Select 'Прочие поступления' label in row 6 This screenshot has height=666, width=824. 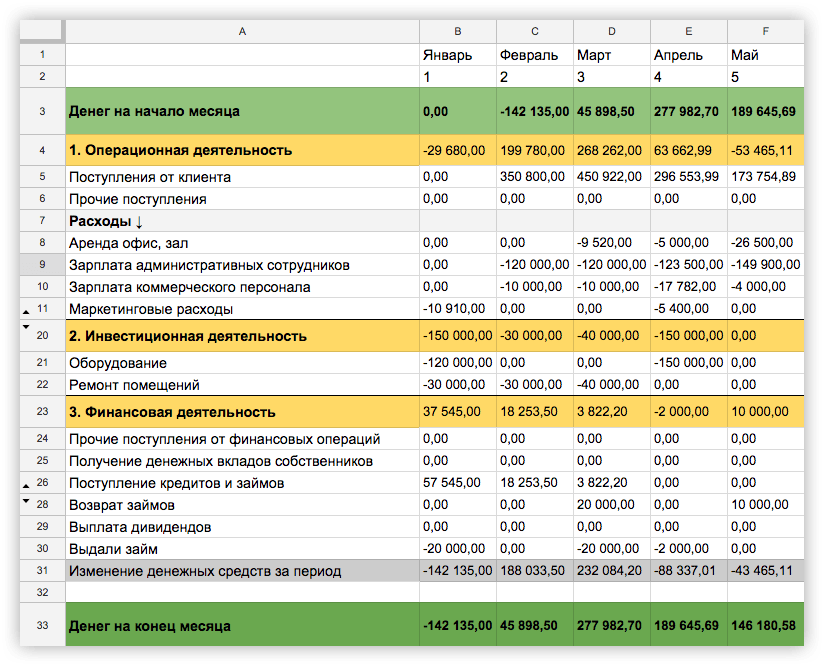coord(242,199)
